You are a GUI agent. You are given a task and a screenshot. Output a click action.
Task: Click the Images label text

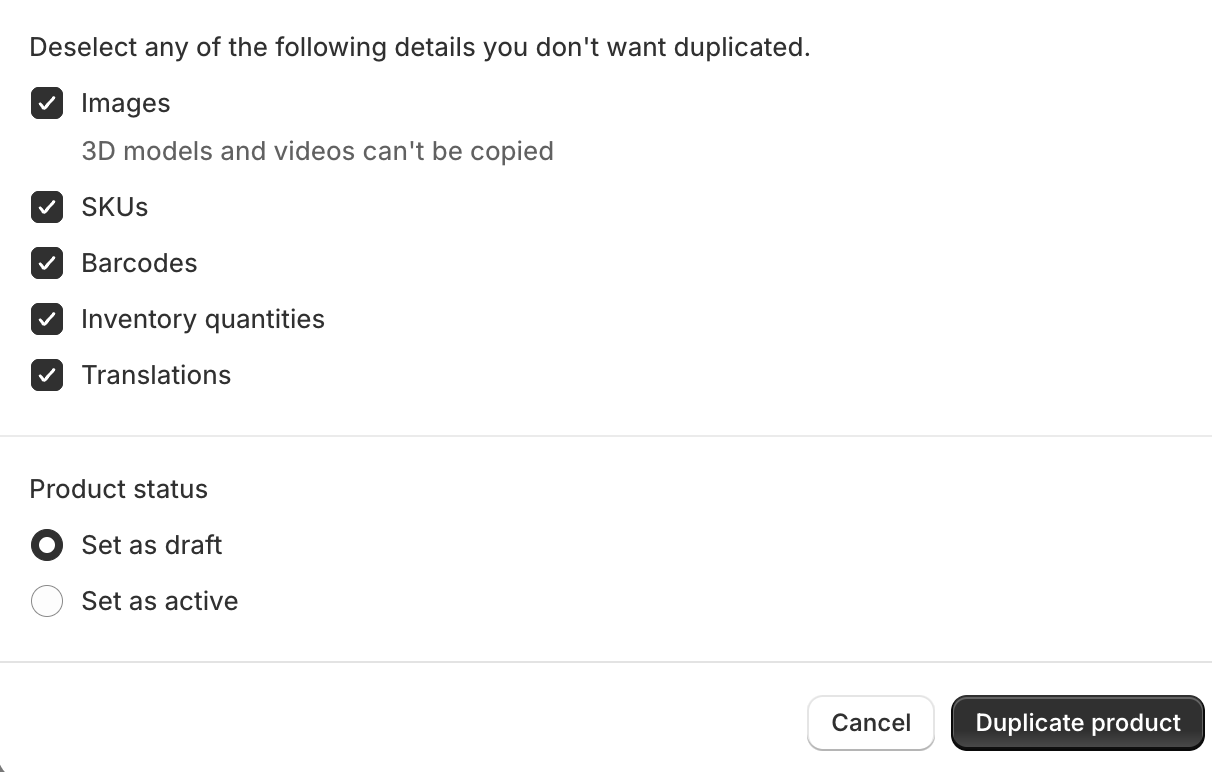pyautogui.click(x=126, y=103)
